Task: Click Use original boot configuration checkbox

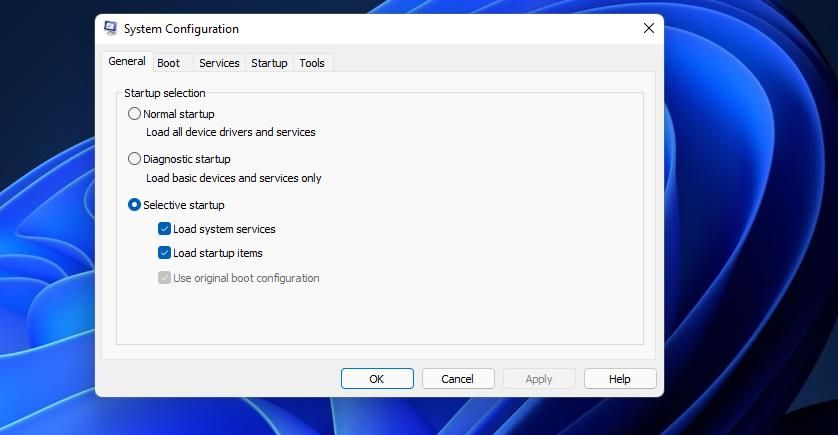Action: pyautogui.click(x=164, y=278)
